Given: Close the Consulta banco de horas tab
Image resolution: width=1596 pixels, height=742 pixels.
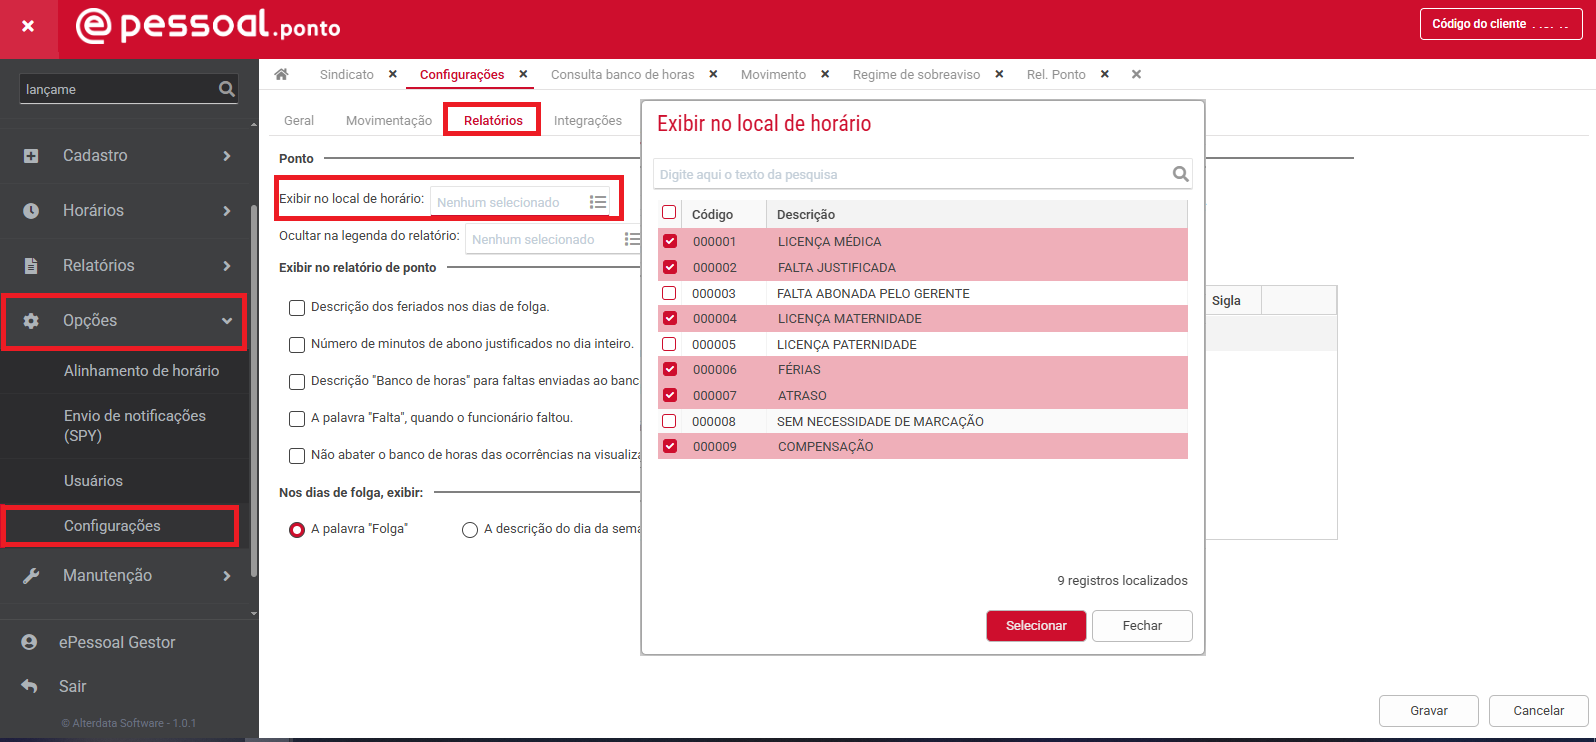Looking at the screenshot, I should coord(713,74).
